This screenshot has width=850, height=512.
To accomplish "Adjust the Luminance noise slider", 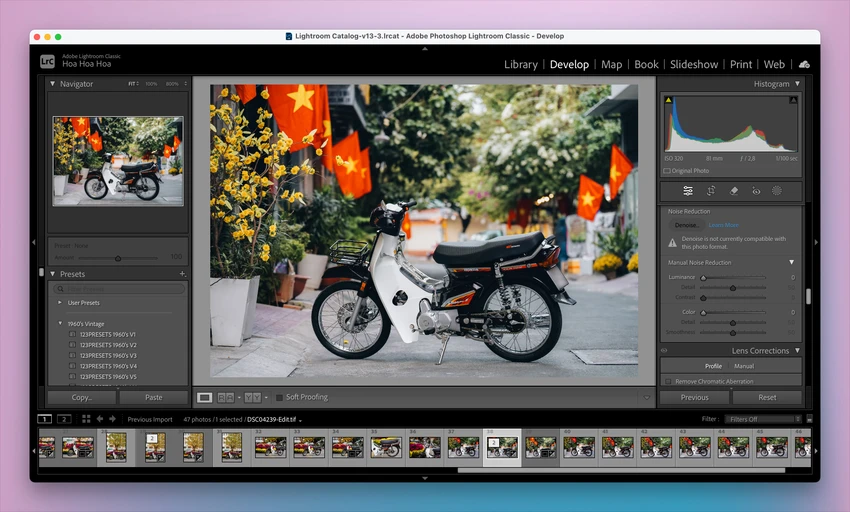I will 703,278.
